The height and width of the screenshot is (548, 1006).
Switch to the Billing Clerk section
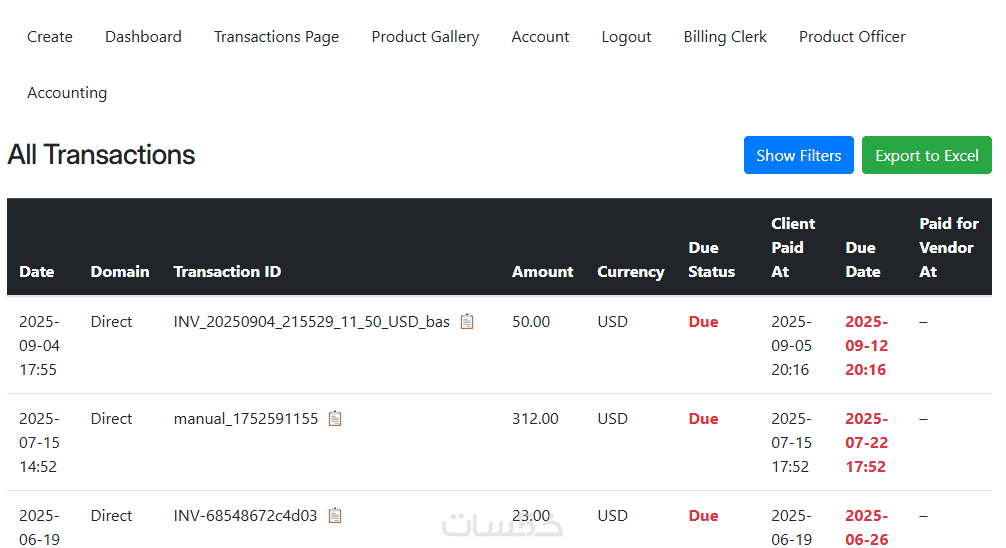pos(725,37)
